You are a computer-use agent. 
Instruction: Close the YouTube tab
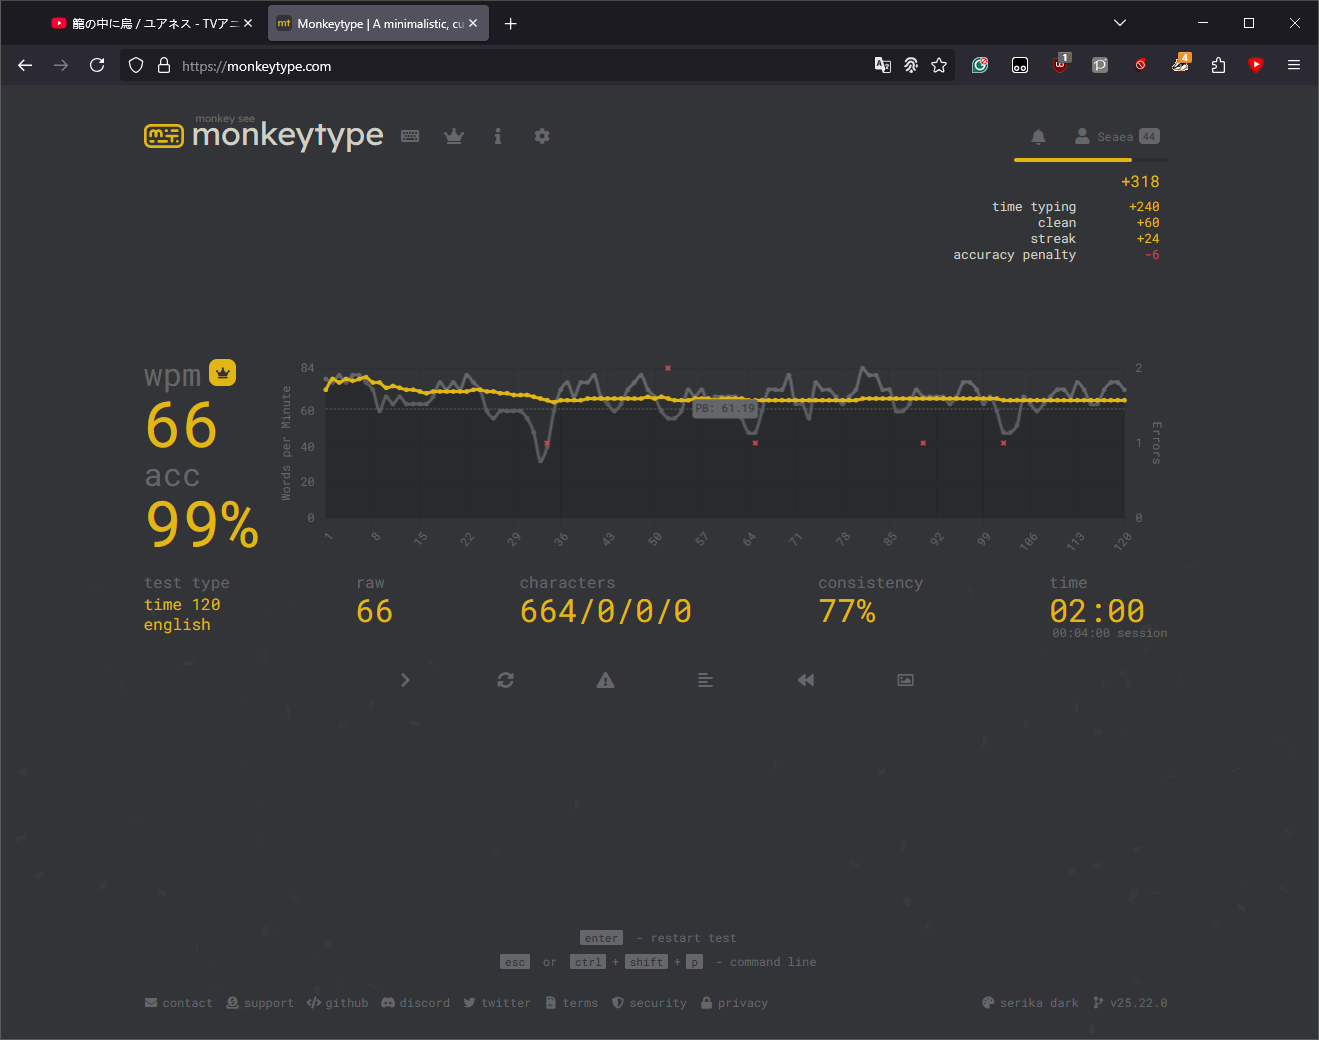coord(248,23)
